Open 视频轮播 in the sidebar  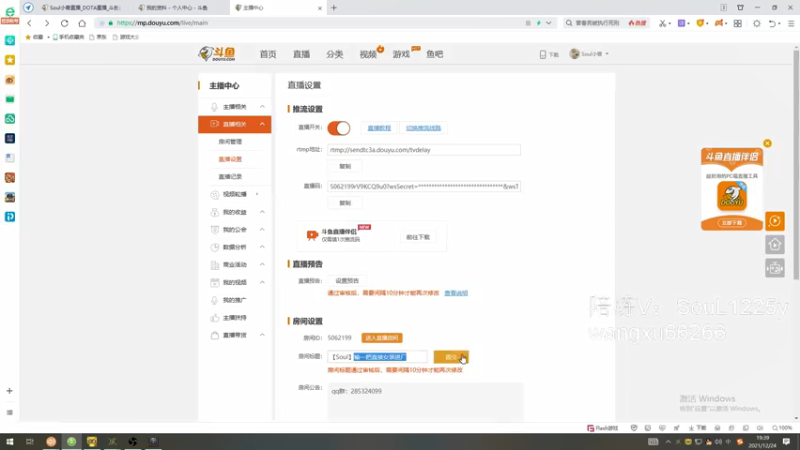point(235,194)
